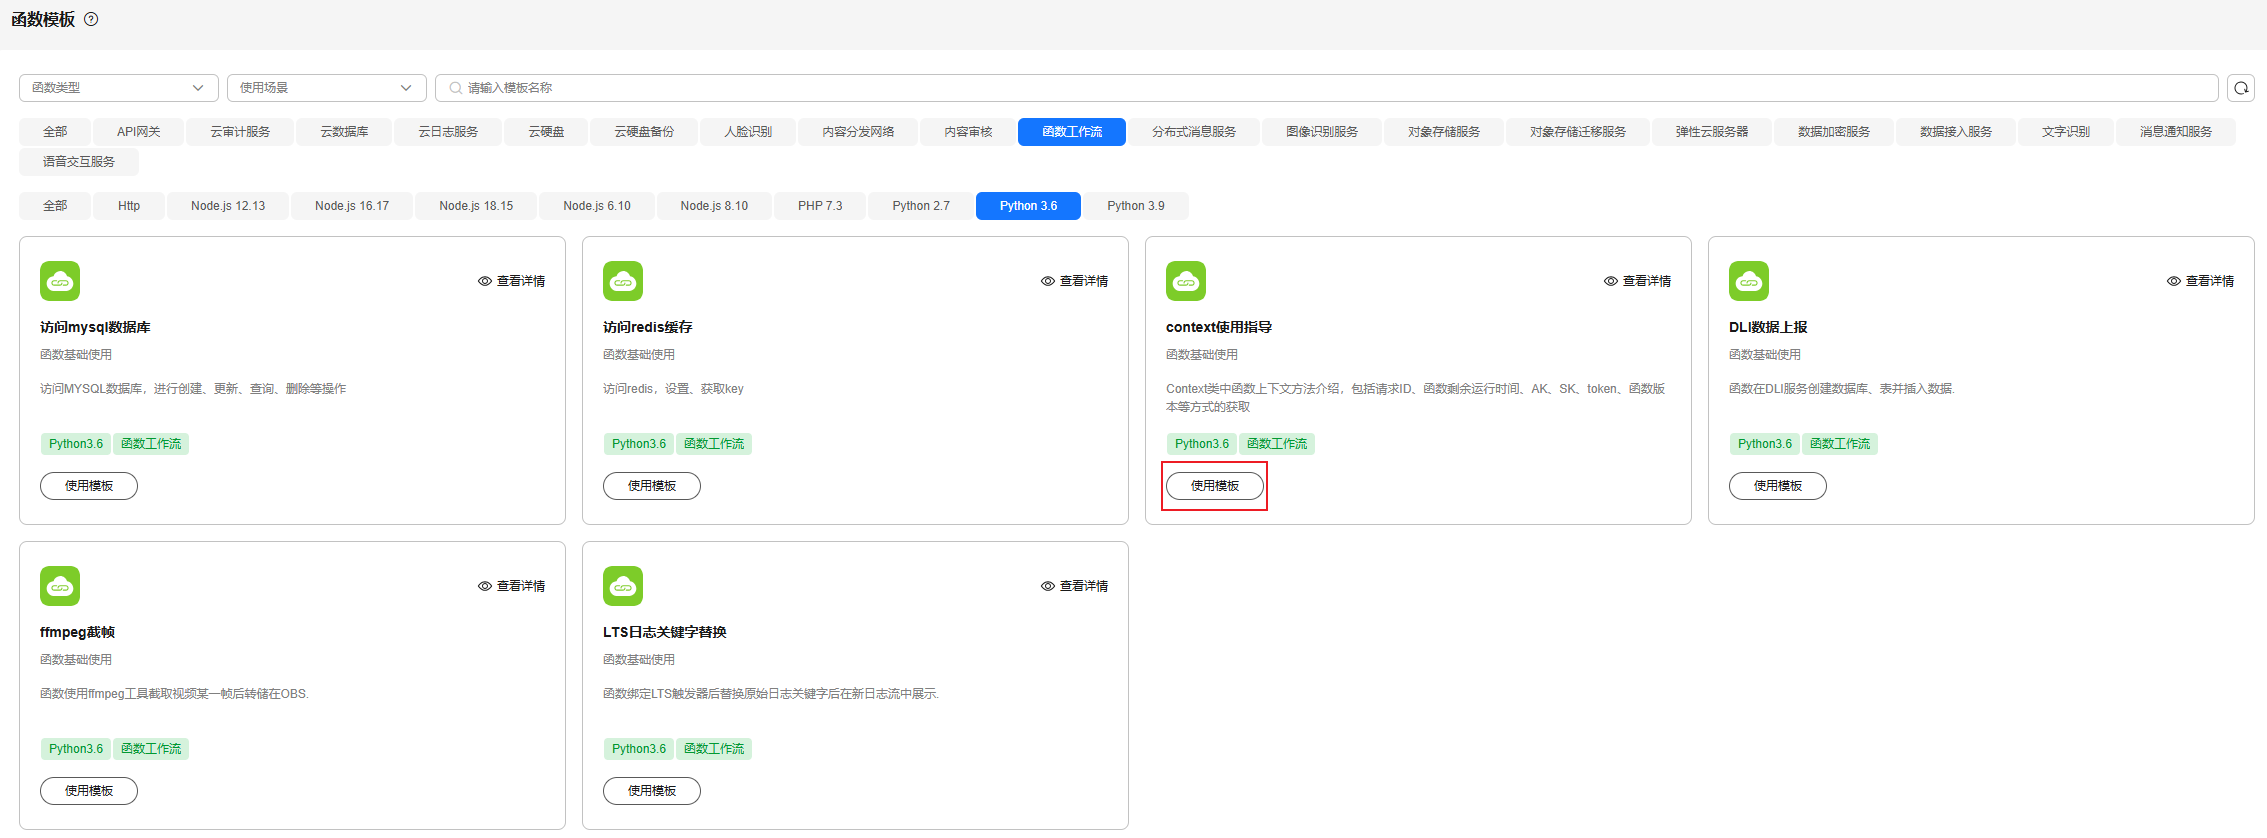2267x838 pixels.
Task: Click the refresh icon beside search box
Action: coord(2241,88)
